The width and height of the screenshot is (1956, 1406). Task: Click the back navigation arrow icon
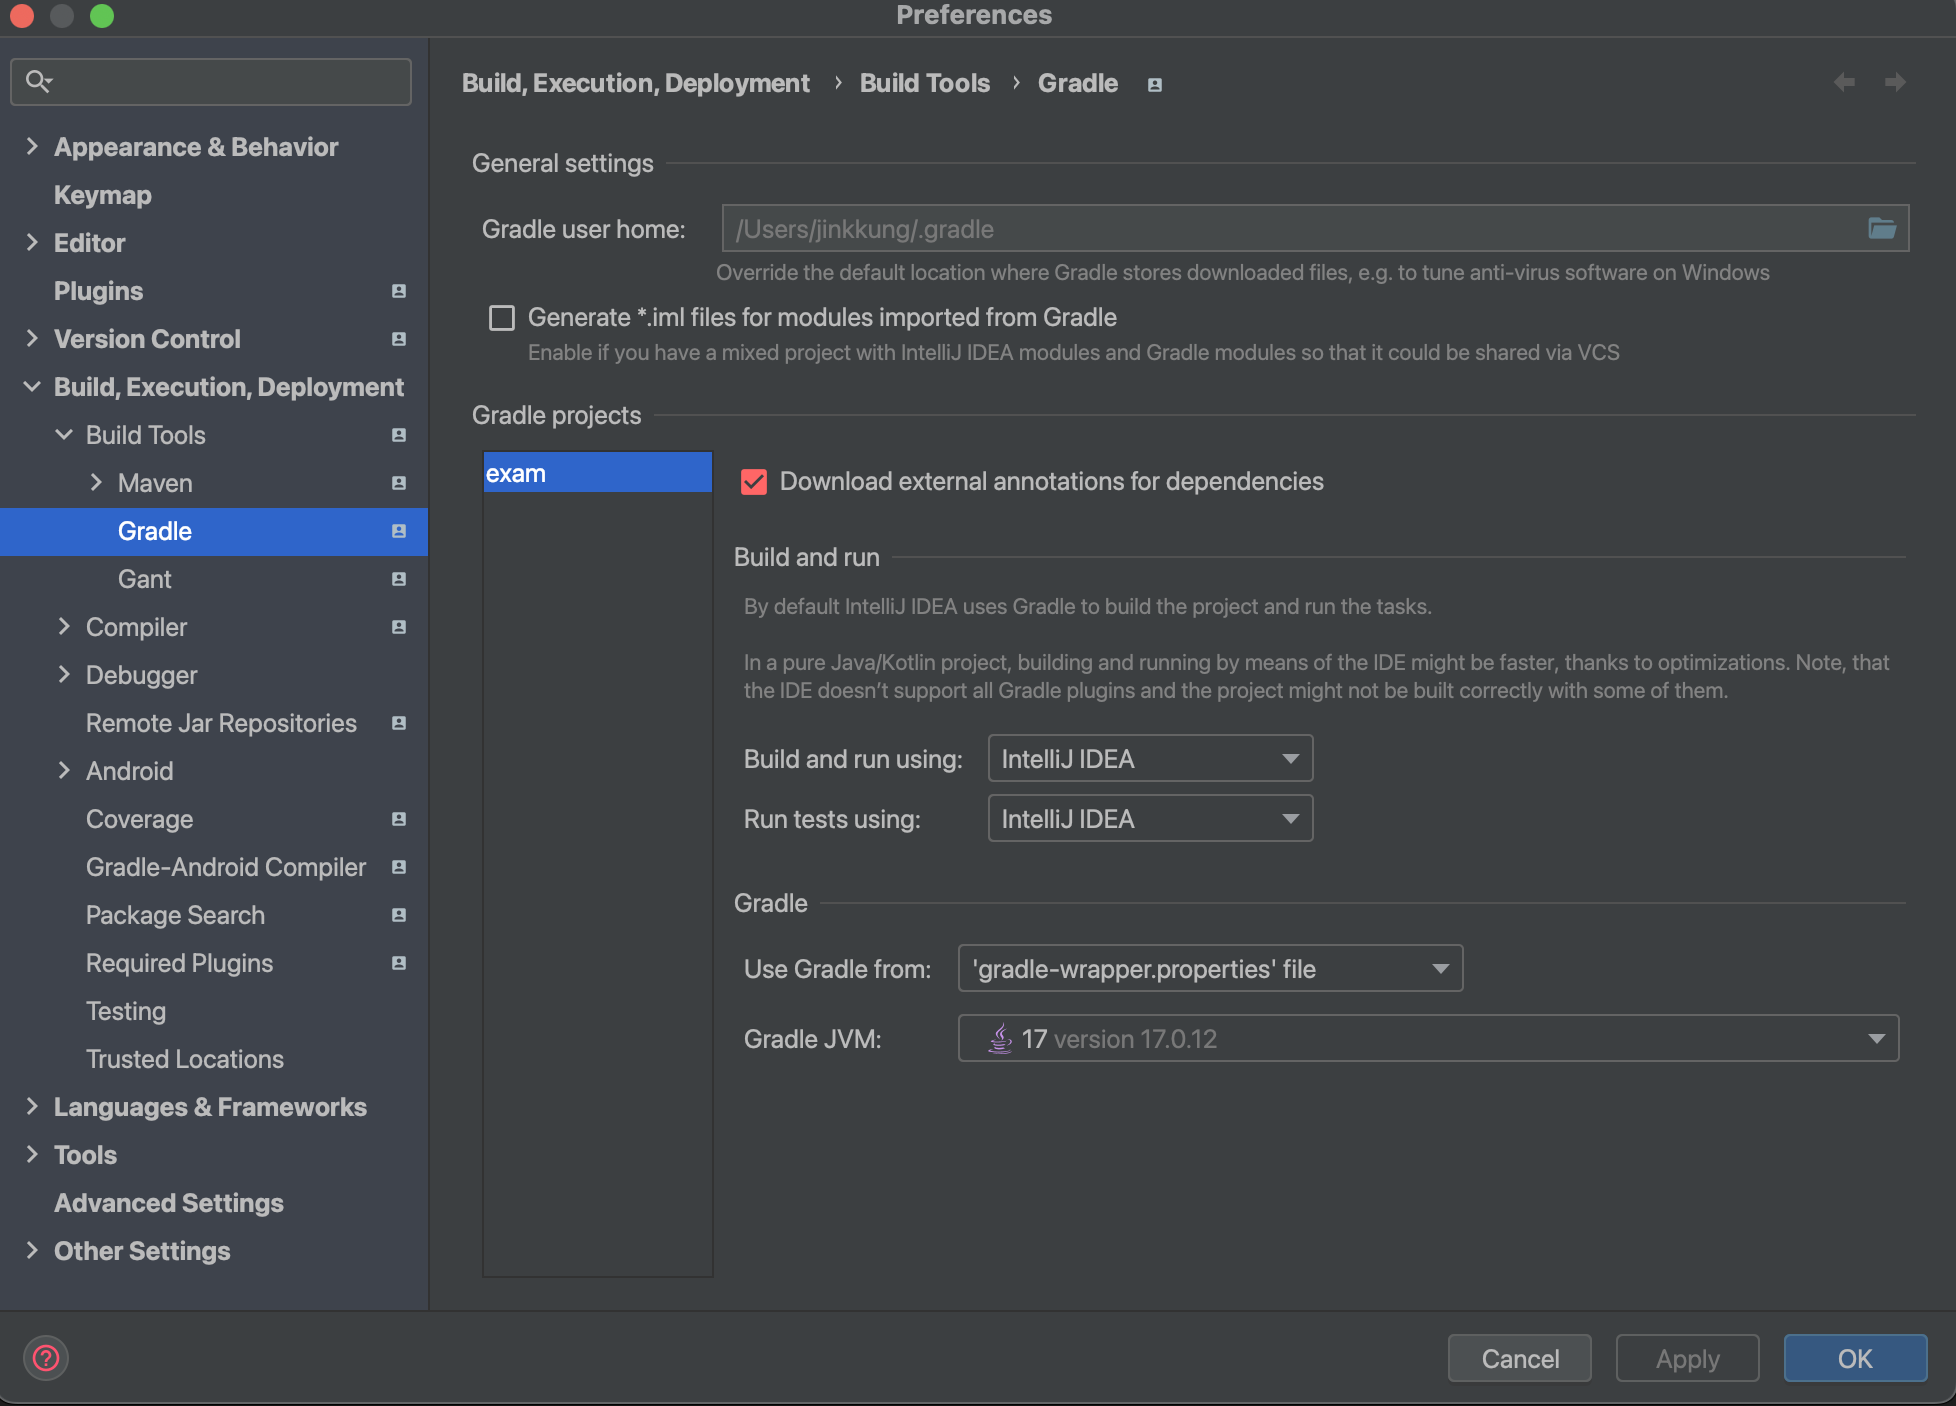(x=1844, y=83)
